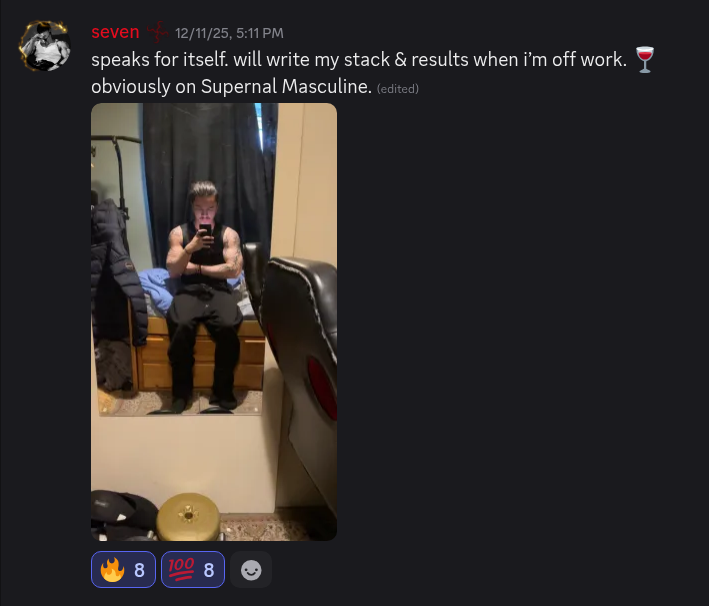Open seven's profile avatar picture
Image resolution: width=709 pixels, height=606 pixels.
coord(44,46)
